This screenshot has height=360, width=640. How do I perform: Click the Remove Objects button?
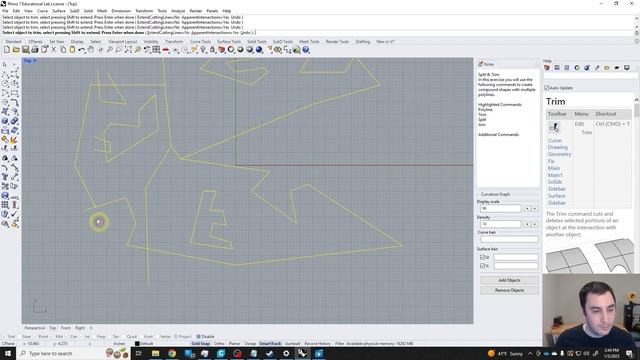(509, 290)
